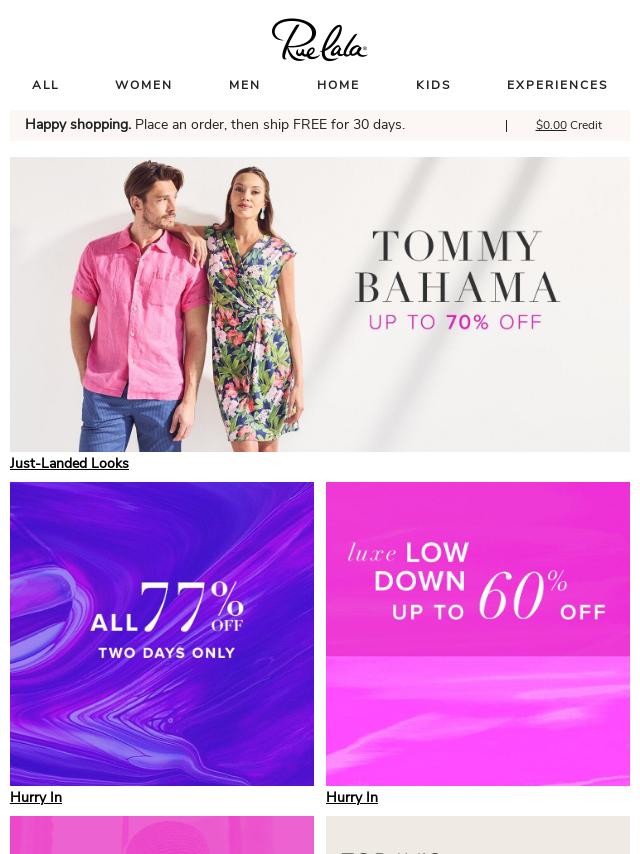Click the Happy shopping free shipping message

(215, 125)
